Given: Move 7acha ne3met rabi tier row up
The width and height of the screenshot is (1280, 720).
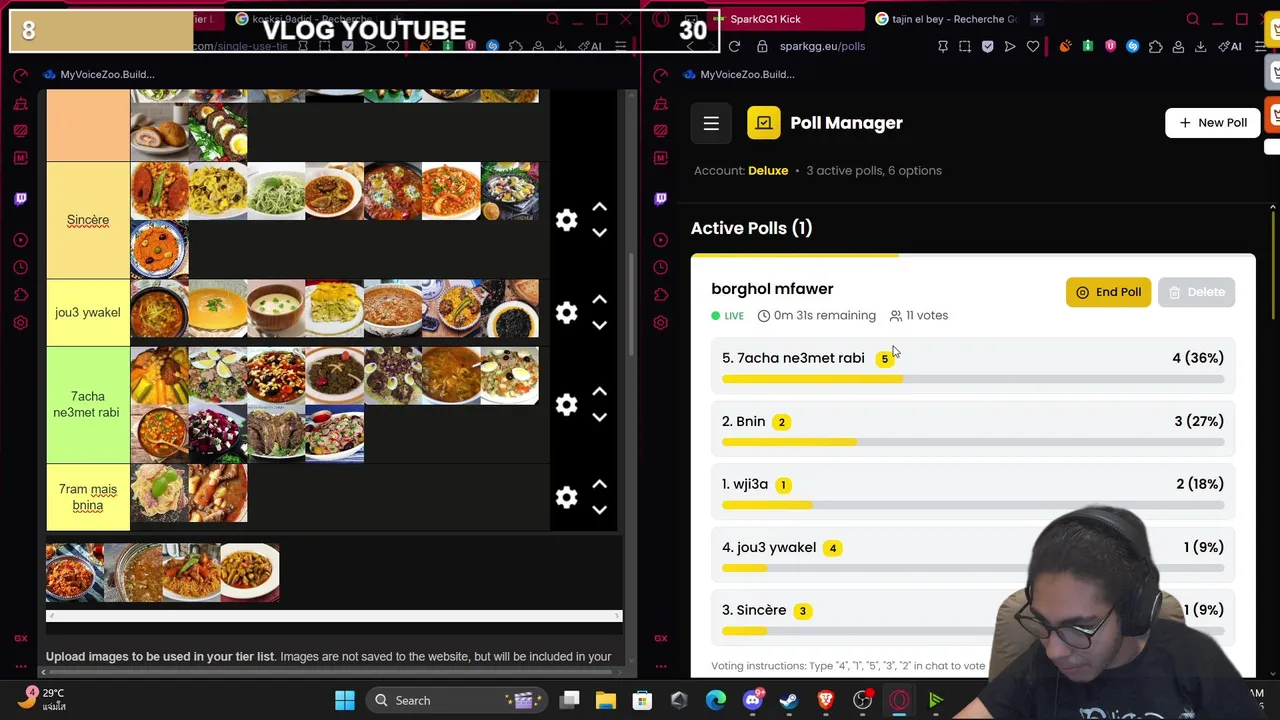Looking at the screenshot, I should tap(599, 391).
